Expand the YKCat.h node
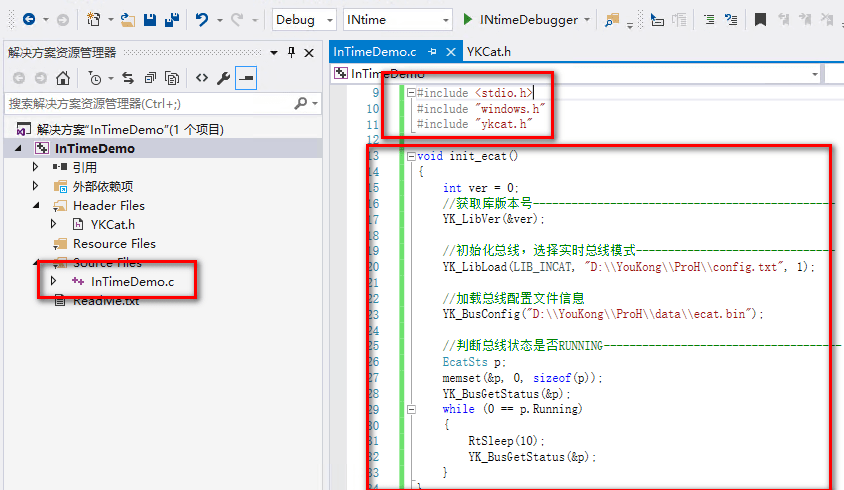This screenshot has width=844, height=490. 53,223
